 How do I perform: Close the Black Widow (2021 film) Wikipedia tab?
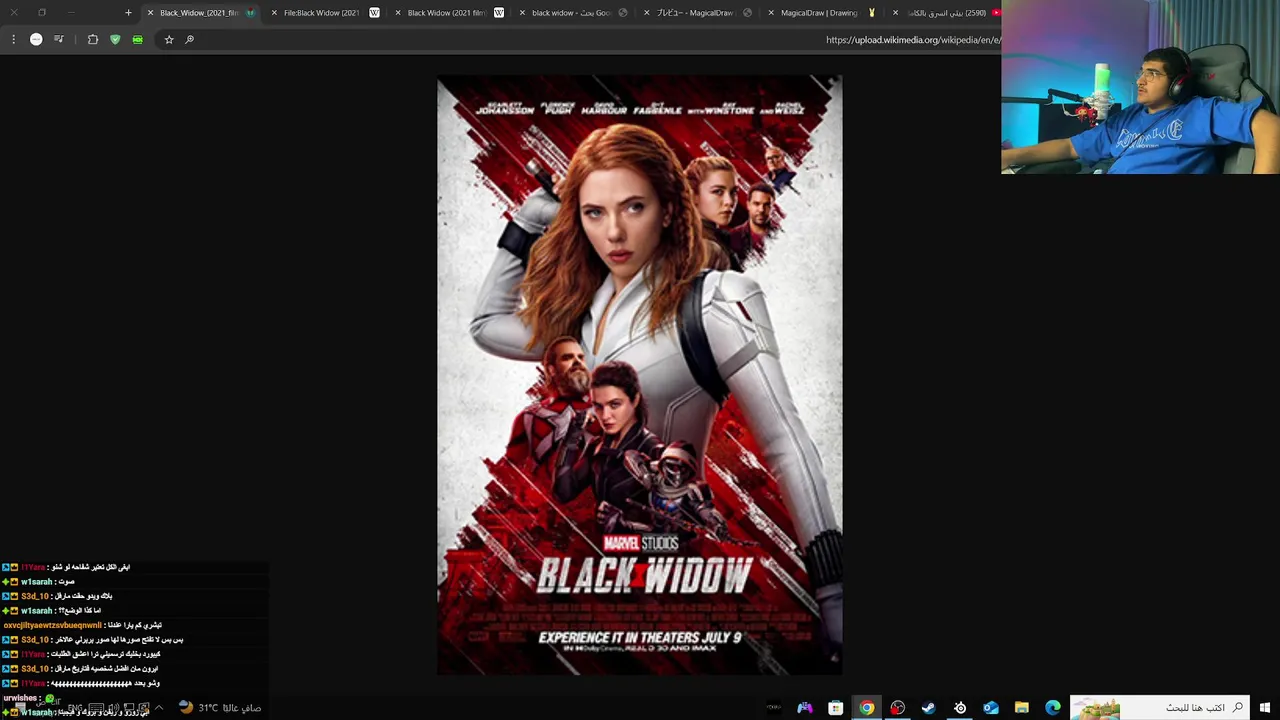pos(398,13)
